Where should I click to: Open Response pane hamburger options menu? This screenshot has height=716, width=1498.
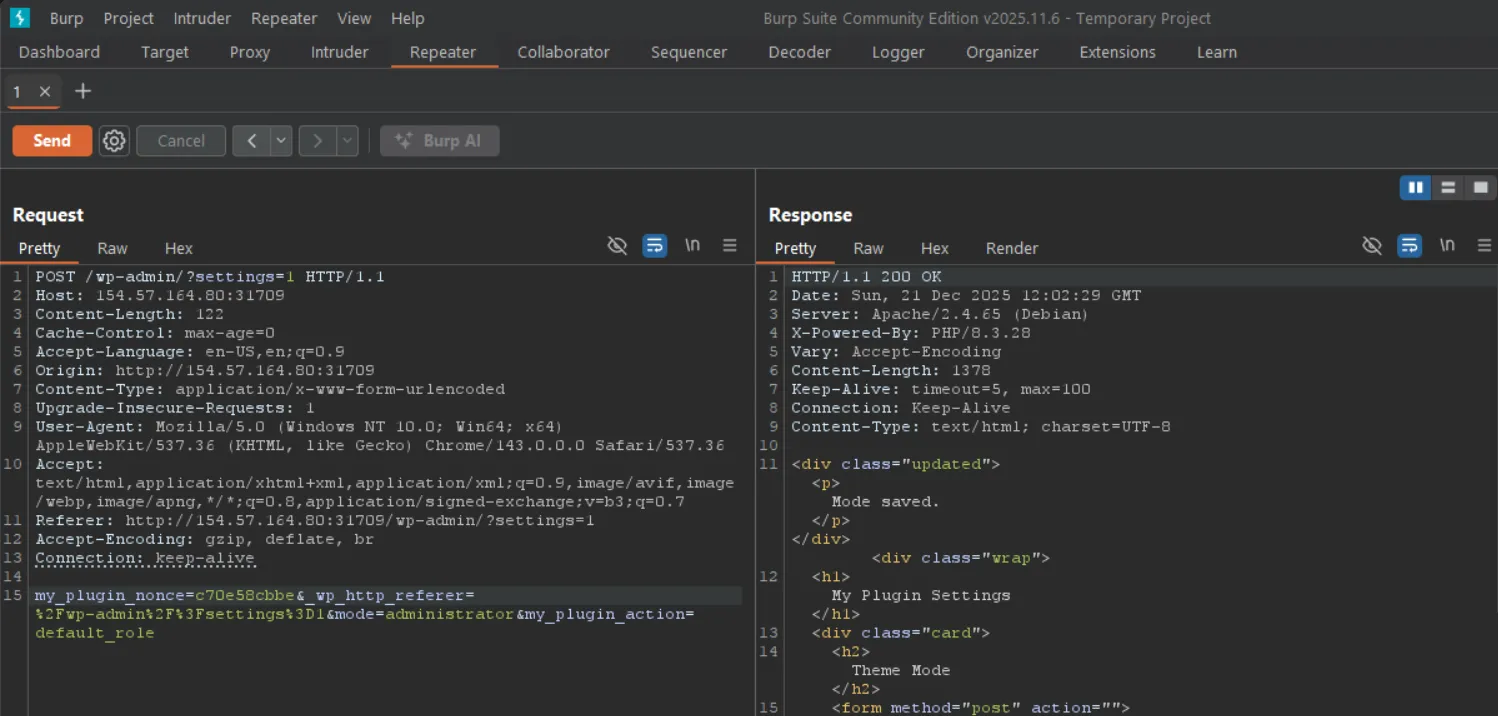pos(1484,245)
